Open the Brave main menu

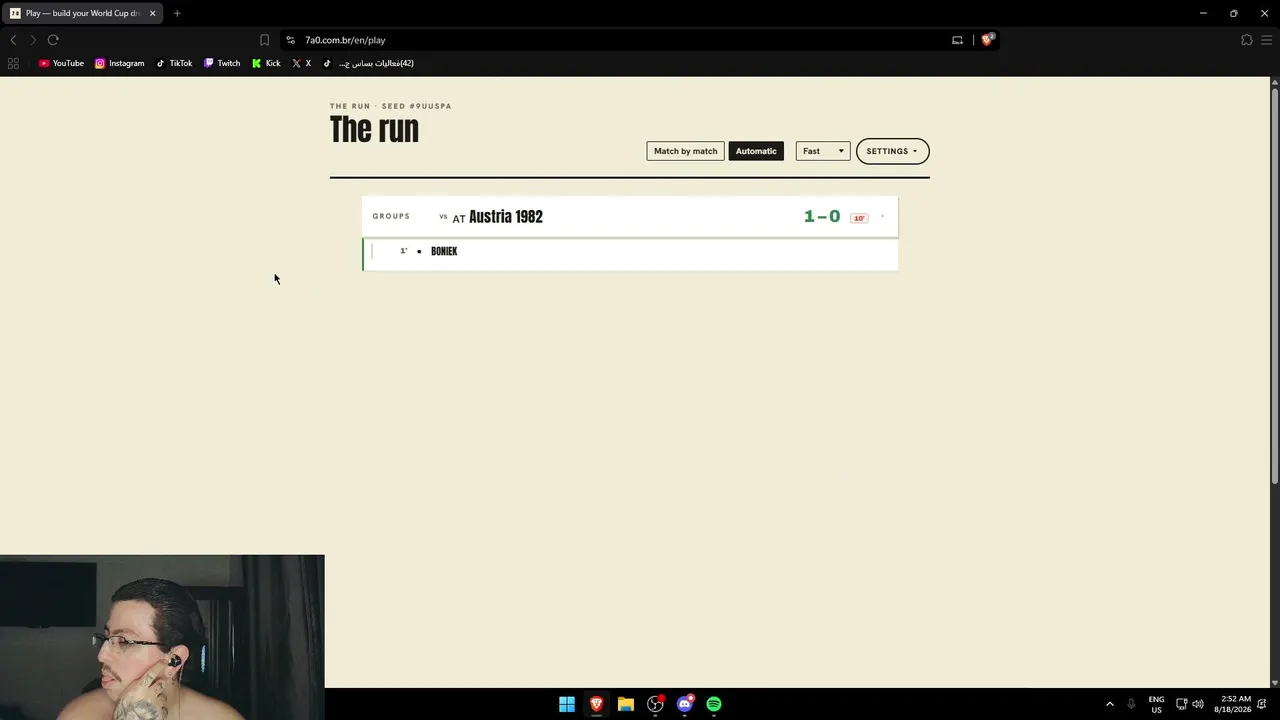click(x=1267, y=40)
